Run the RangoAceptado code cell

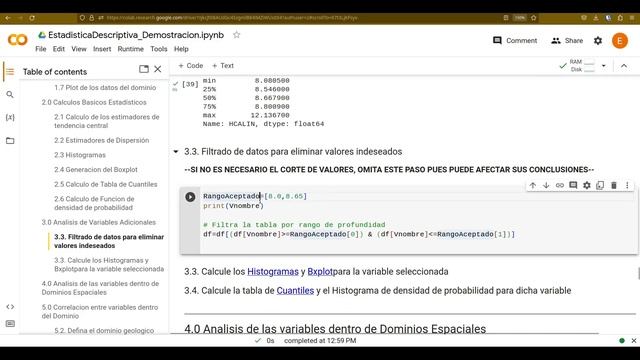(x=190, y=197)
